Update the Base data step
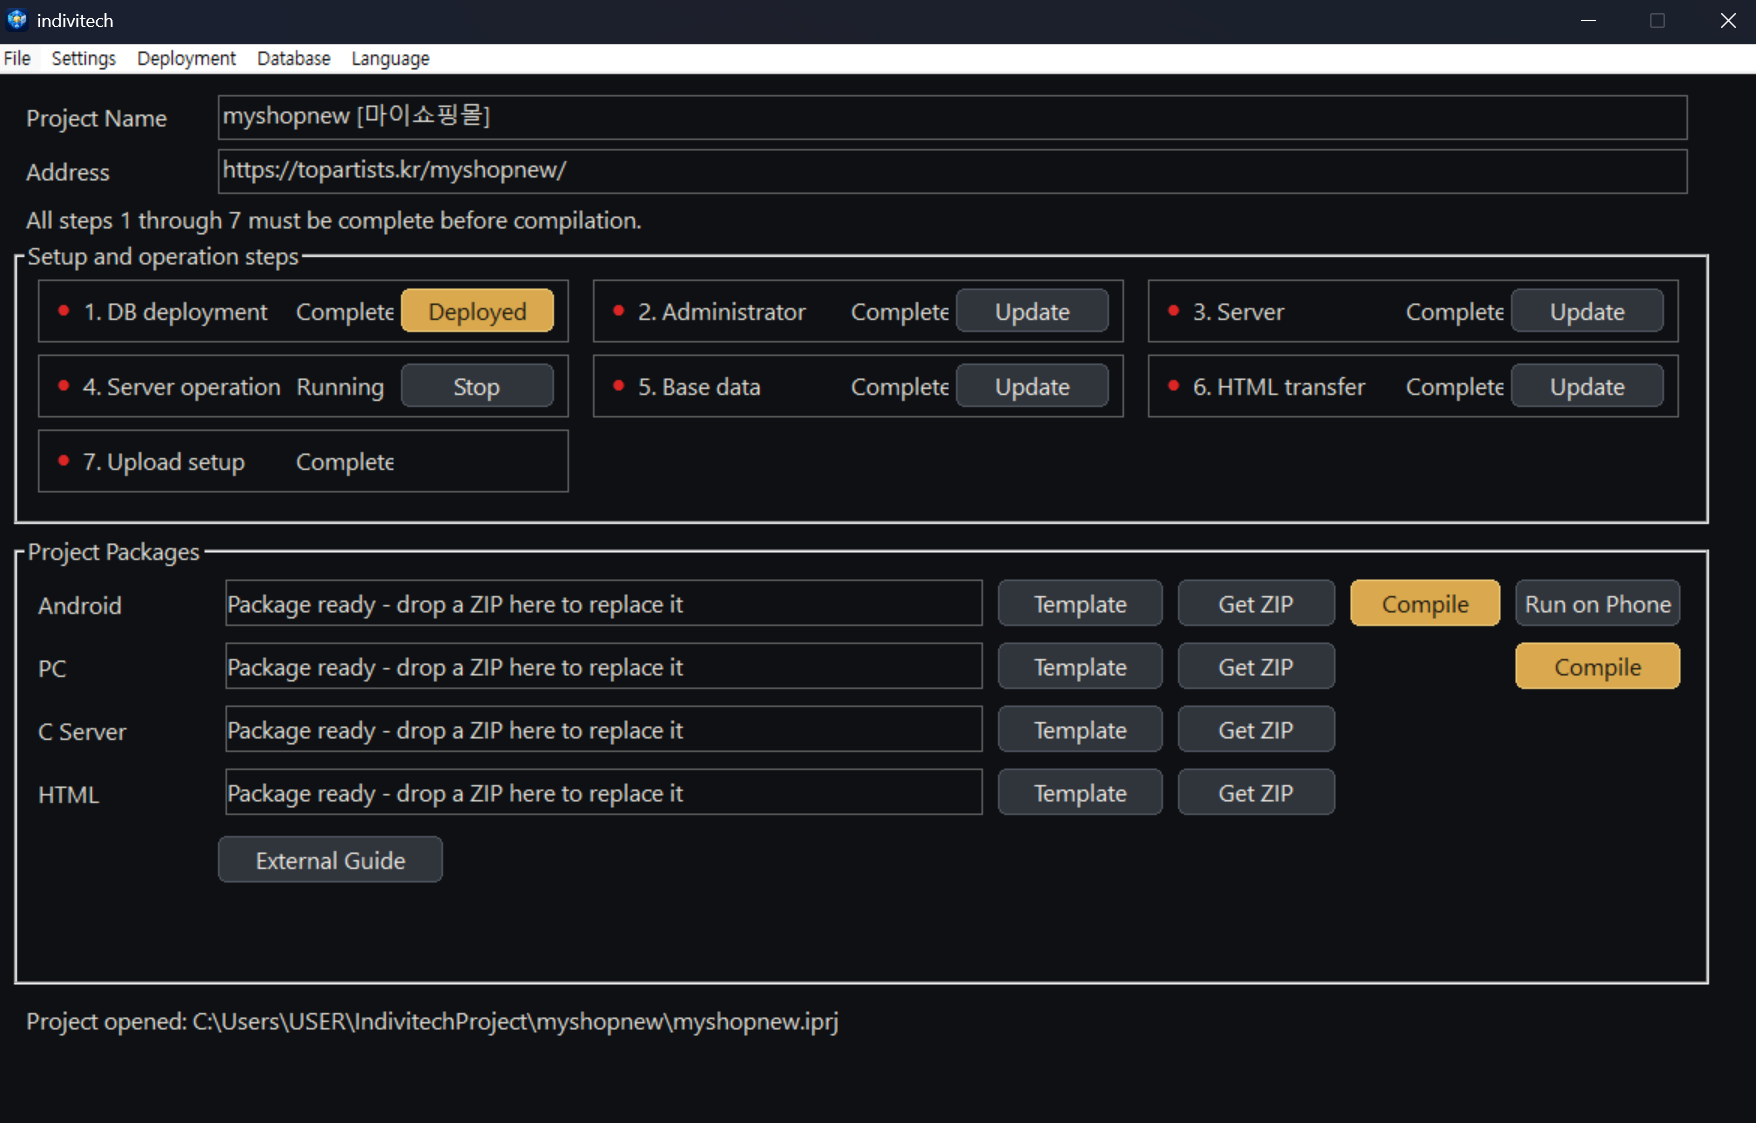 pyautogui.click(x=1032, y=386)
